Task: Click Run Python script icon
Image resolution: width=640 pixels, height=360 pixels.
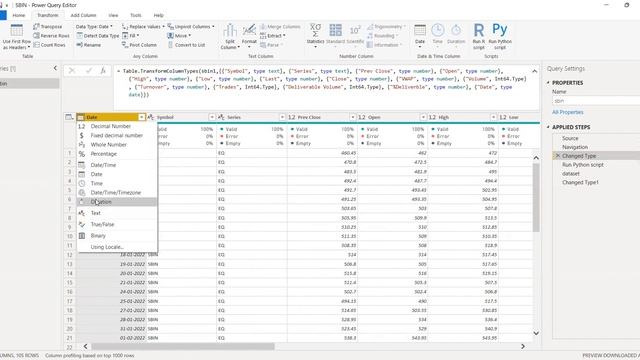Action: (500, 30)
